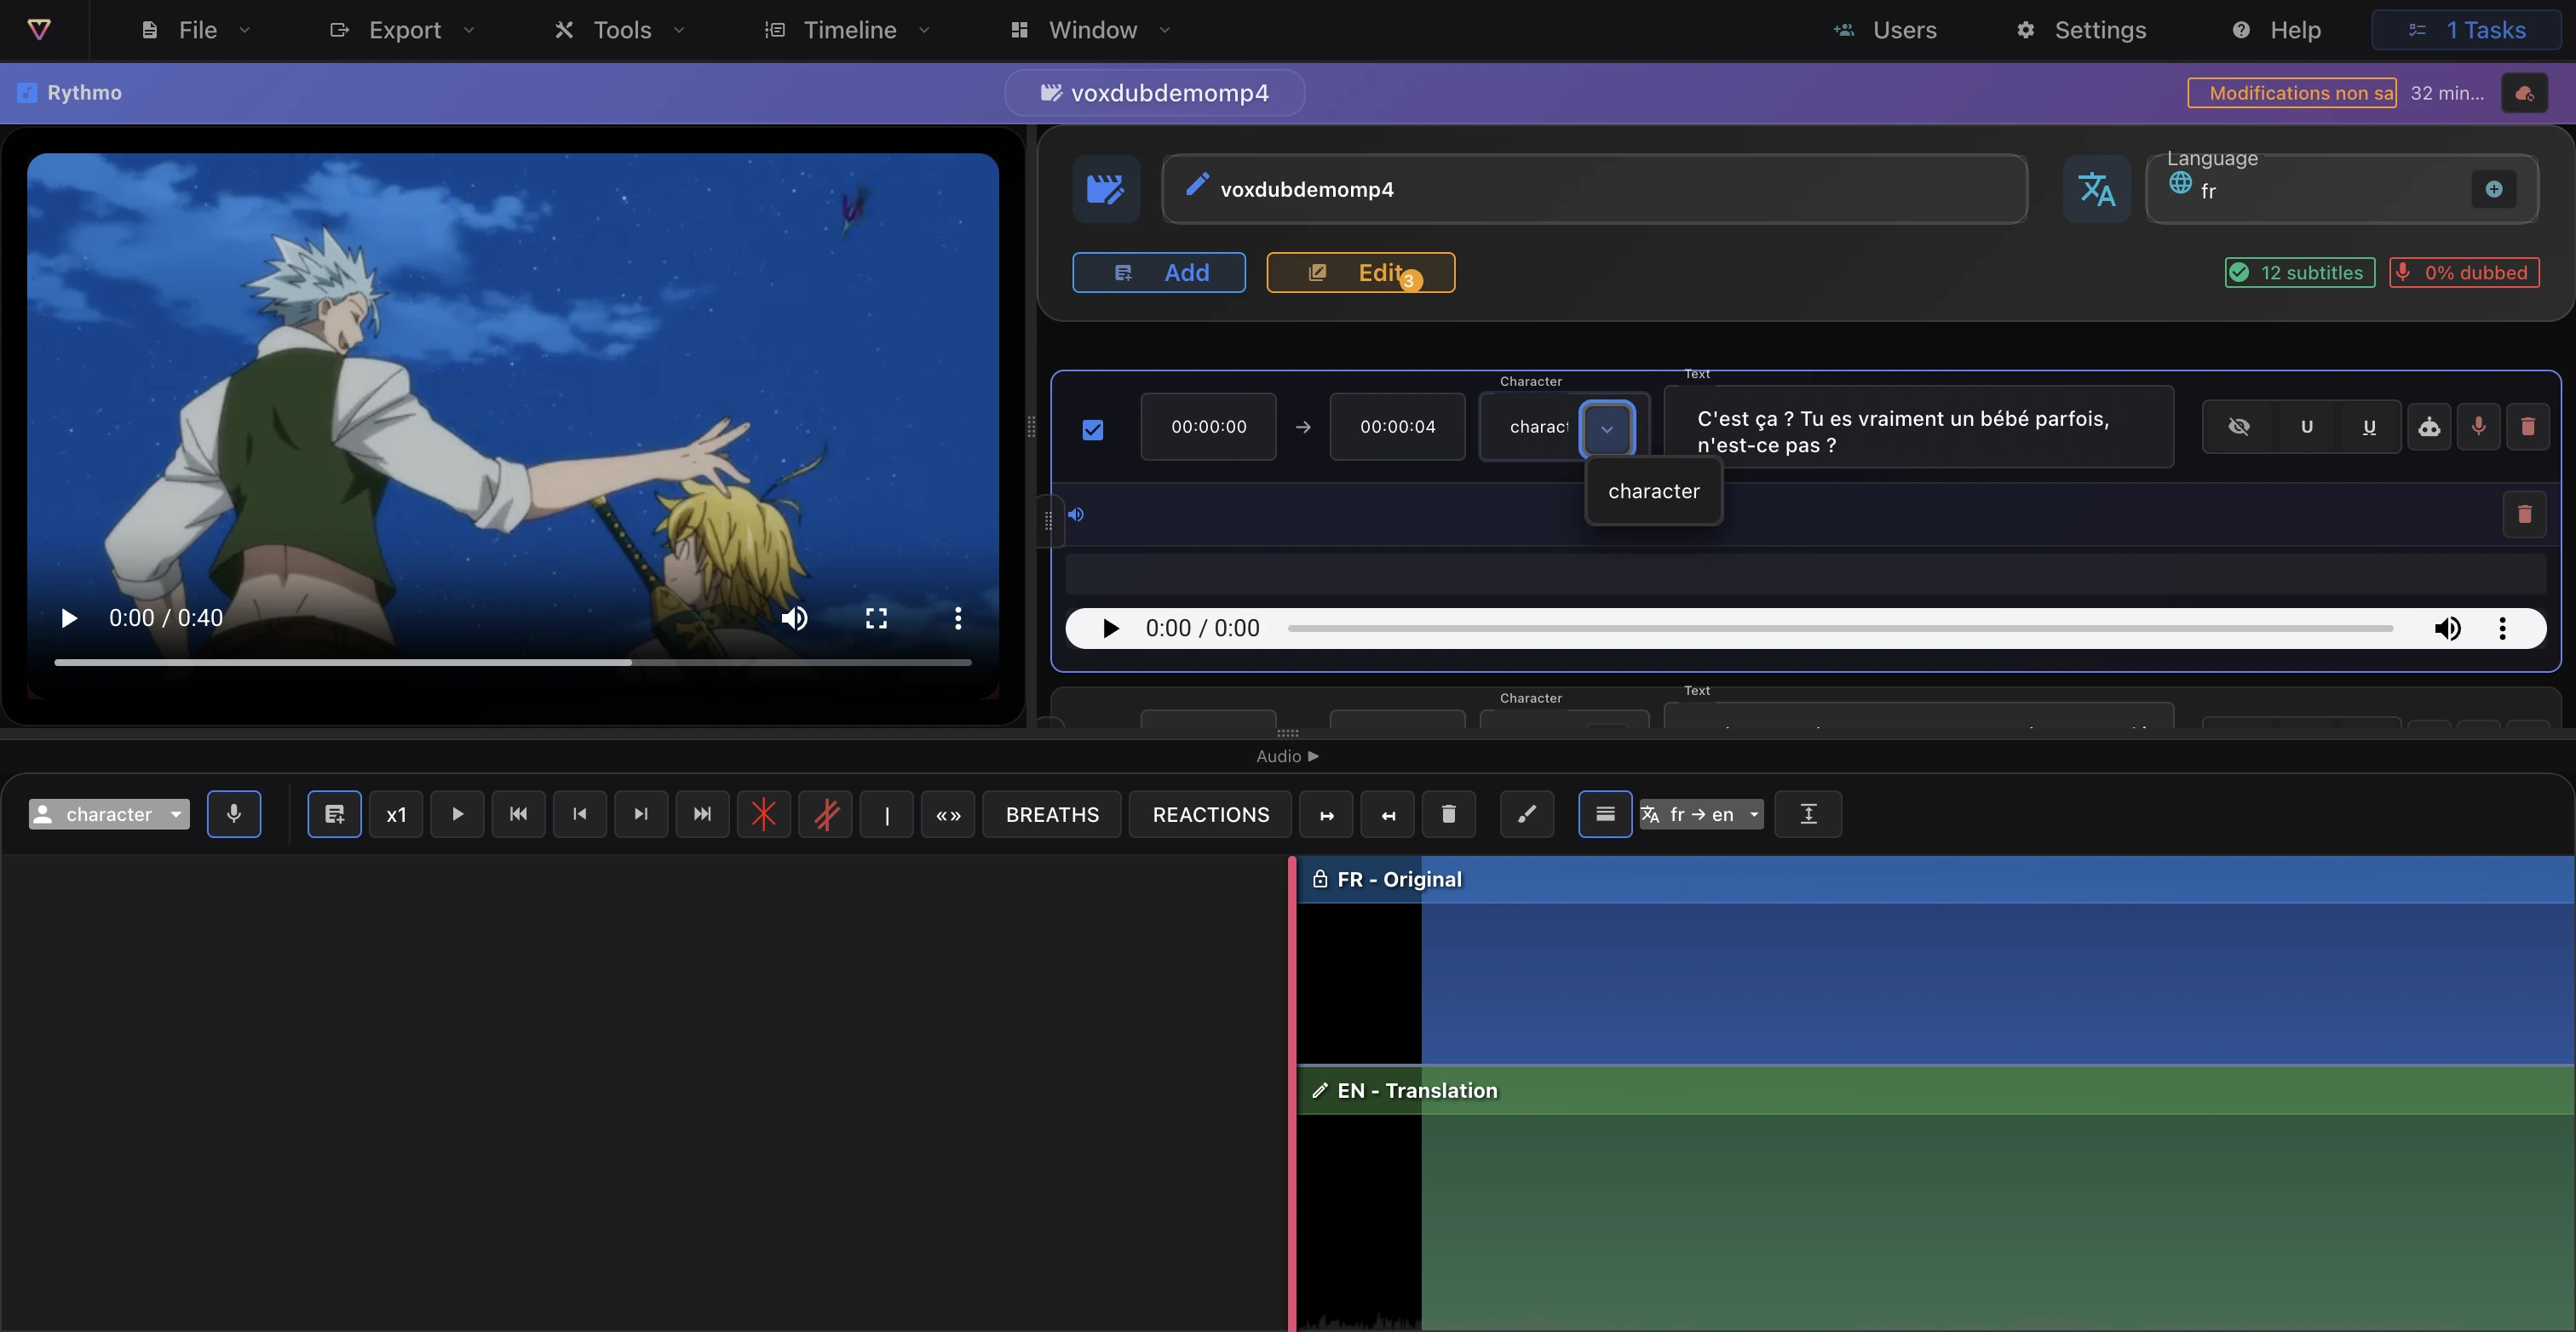This screenshot has width=2576, height=1332.
Task: Seek on the video progress bar
Action: coord(513,662)
